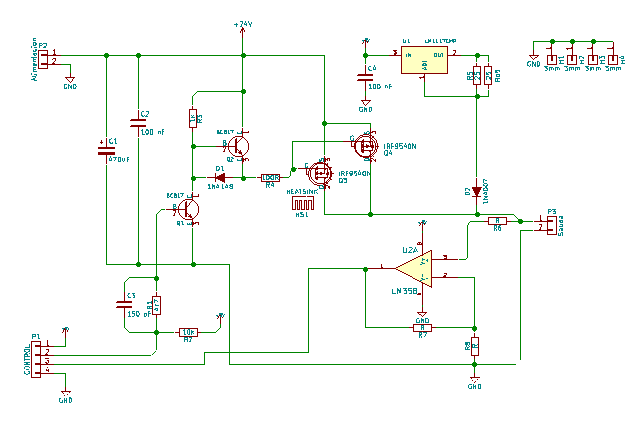The width and height of the screenshot is (636, 426).
Task: Select resistor R09 symbol
Action: tap(488, 75)
